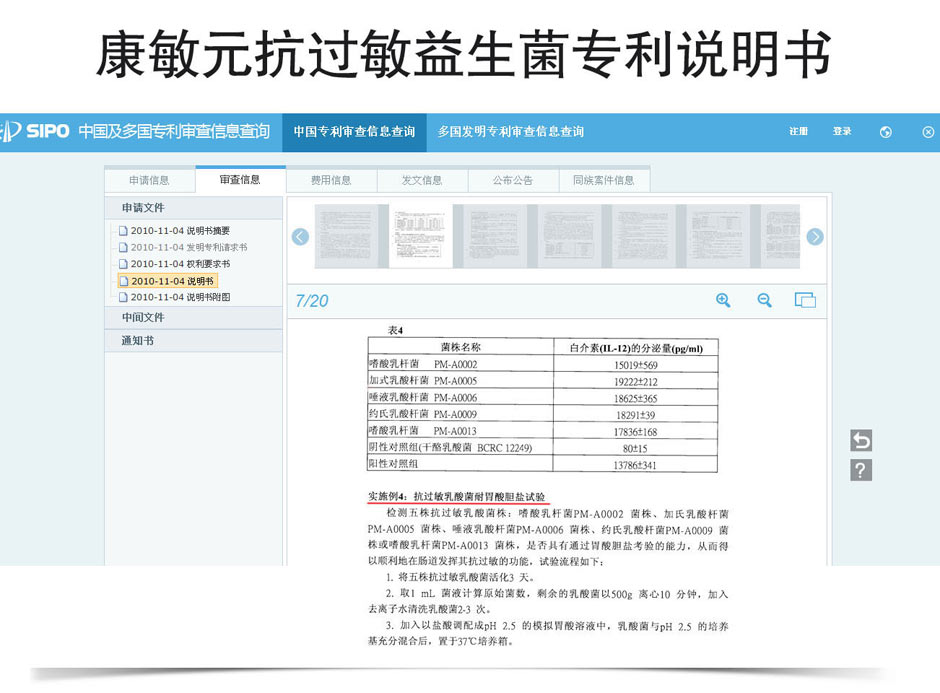Click the SIPO logo
The height and width of the screenshot is (693, 940).
pyautogui.click(x=35, y=131)
